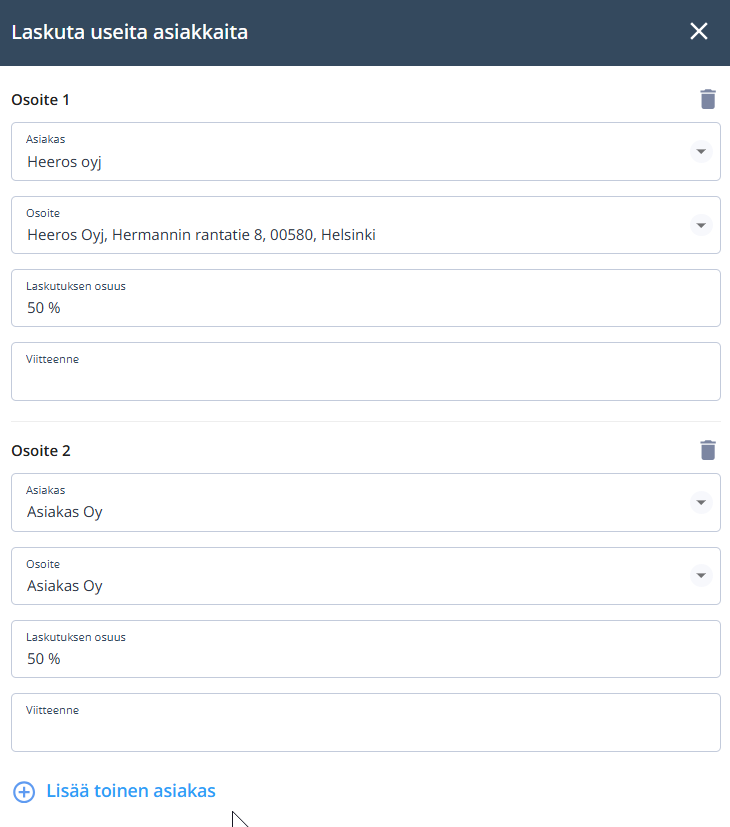Select the Heeros oyj customer value
Screen dimensions: 730x827
64,162
